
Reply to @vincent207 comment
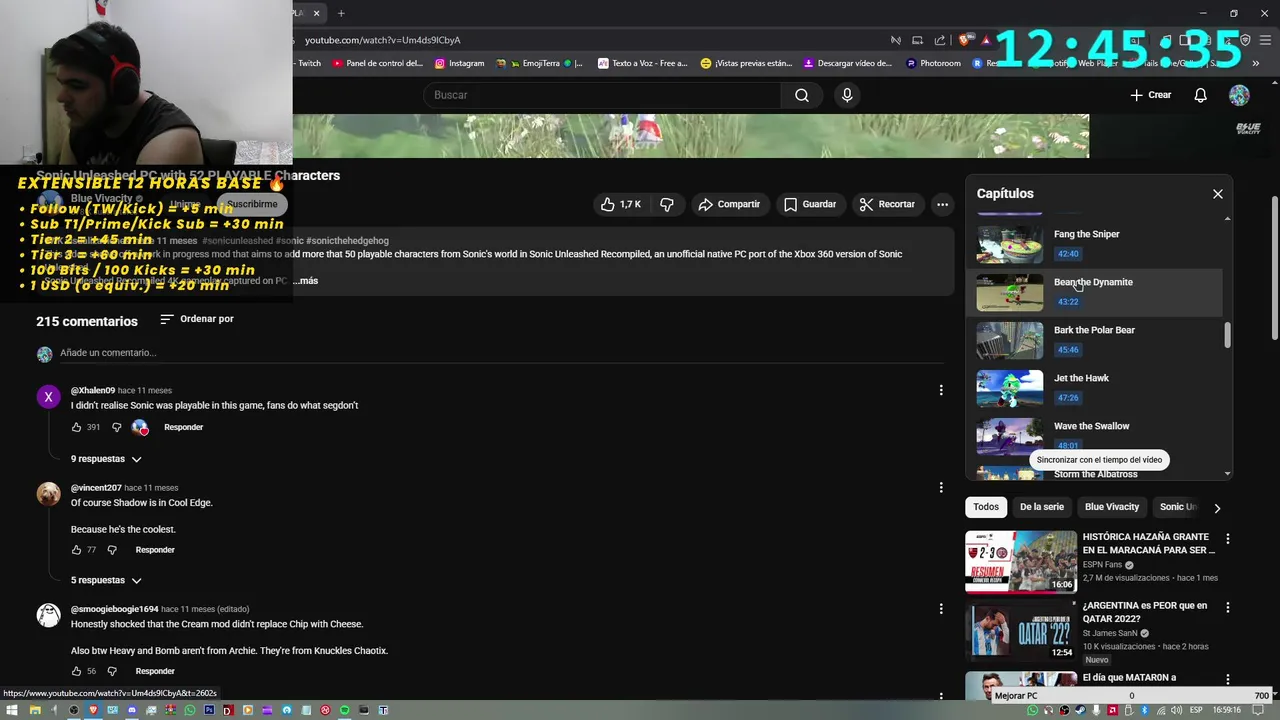(x=155, y=550)
